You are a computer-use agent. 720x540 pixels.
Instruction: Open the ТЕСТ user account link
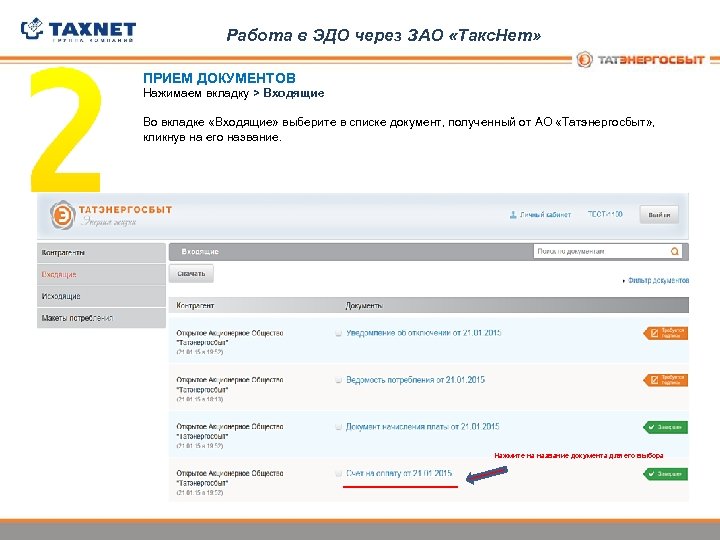point(605,214)
